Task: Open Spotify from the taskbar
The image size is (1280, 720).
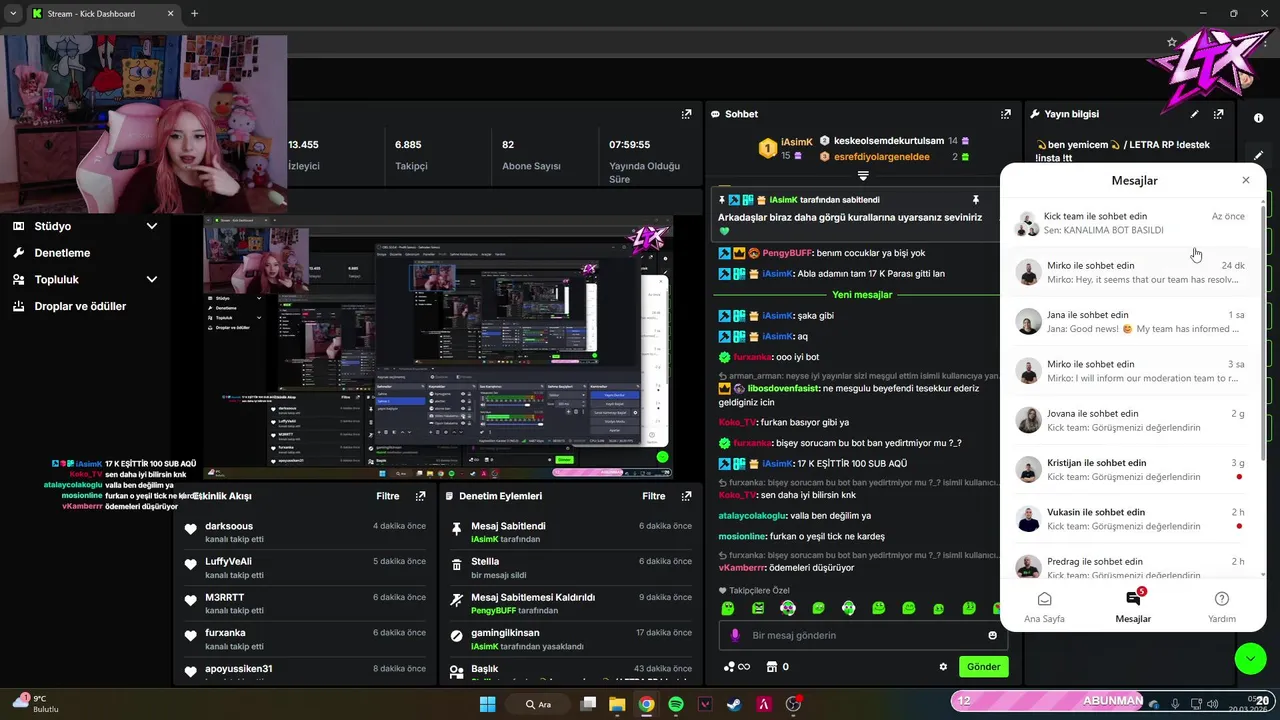Action: tap(676, 704)
